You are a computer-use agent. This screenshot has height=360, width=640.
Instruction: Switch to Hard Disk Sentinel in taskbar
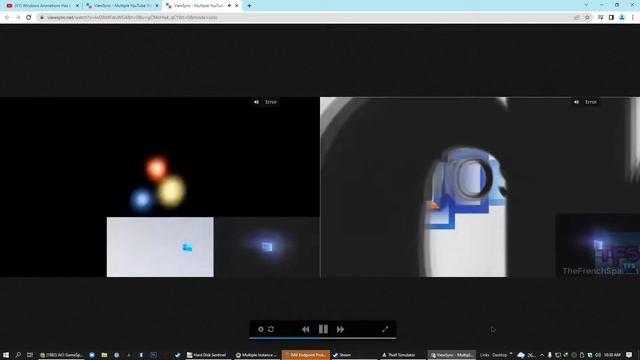[x=207, y=355]
